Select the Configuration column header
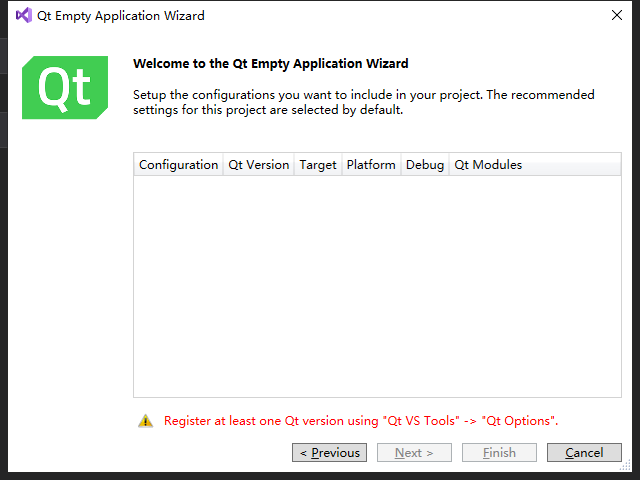The height and width of the screenshot is (480, 640). click(178, 164)
